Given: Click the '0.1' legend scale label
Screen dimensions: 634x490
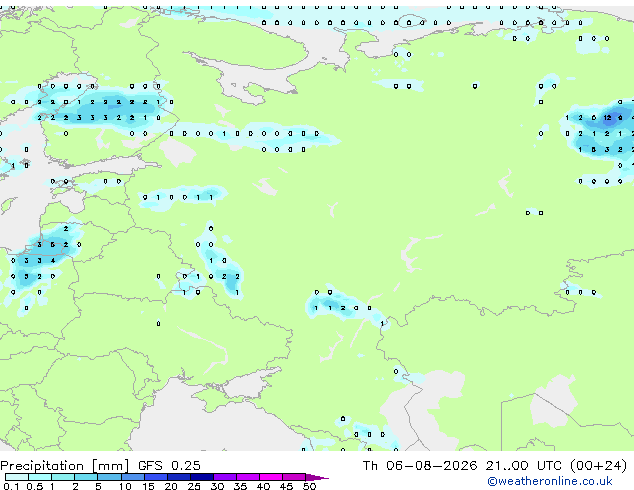Looking at the screenshot, I should click(11, 486).
